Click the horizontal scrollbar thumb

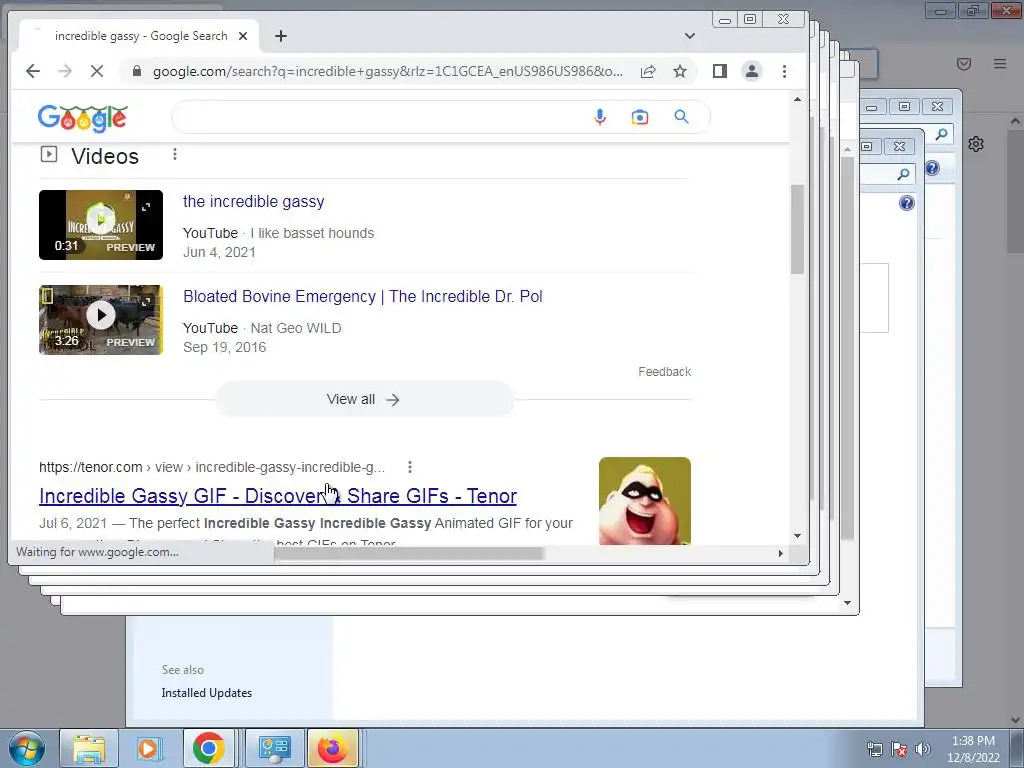(x=409, y=553)
